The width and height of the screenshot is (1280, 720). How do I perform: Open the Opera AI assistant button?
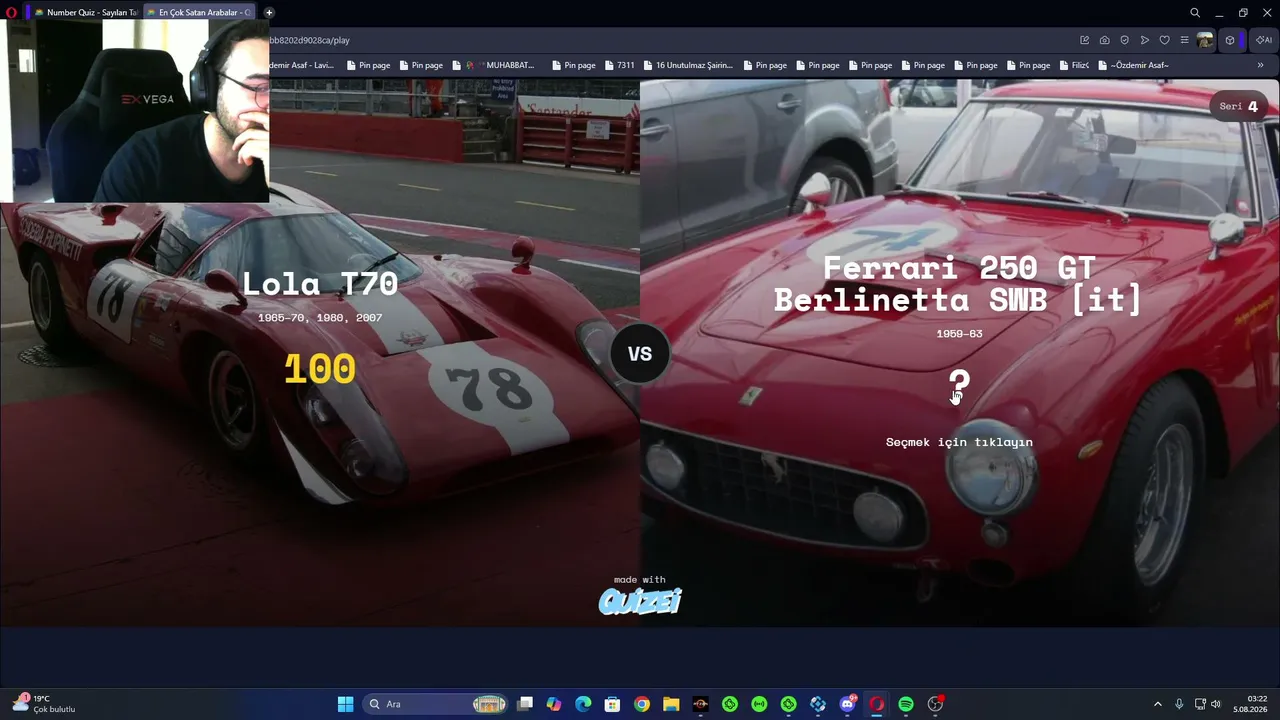1264,40
